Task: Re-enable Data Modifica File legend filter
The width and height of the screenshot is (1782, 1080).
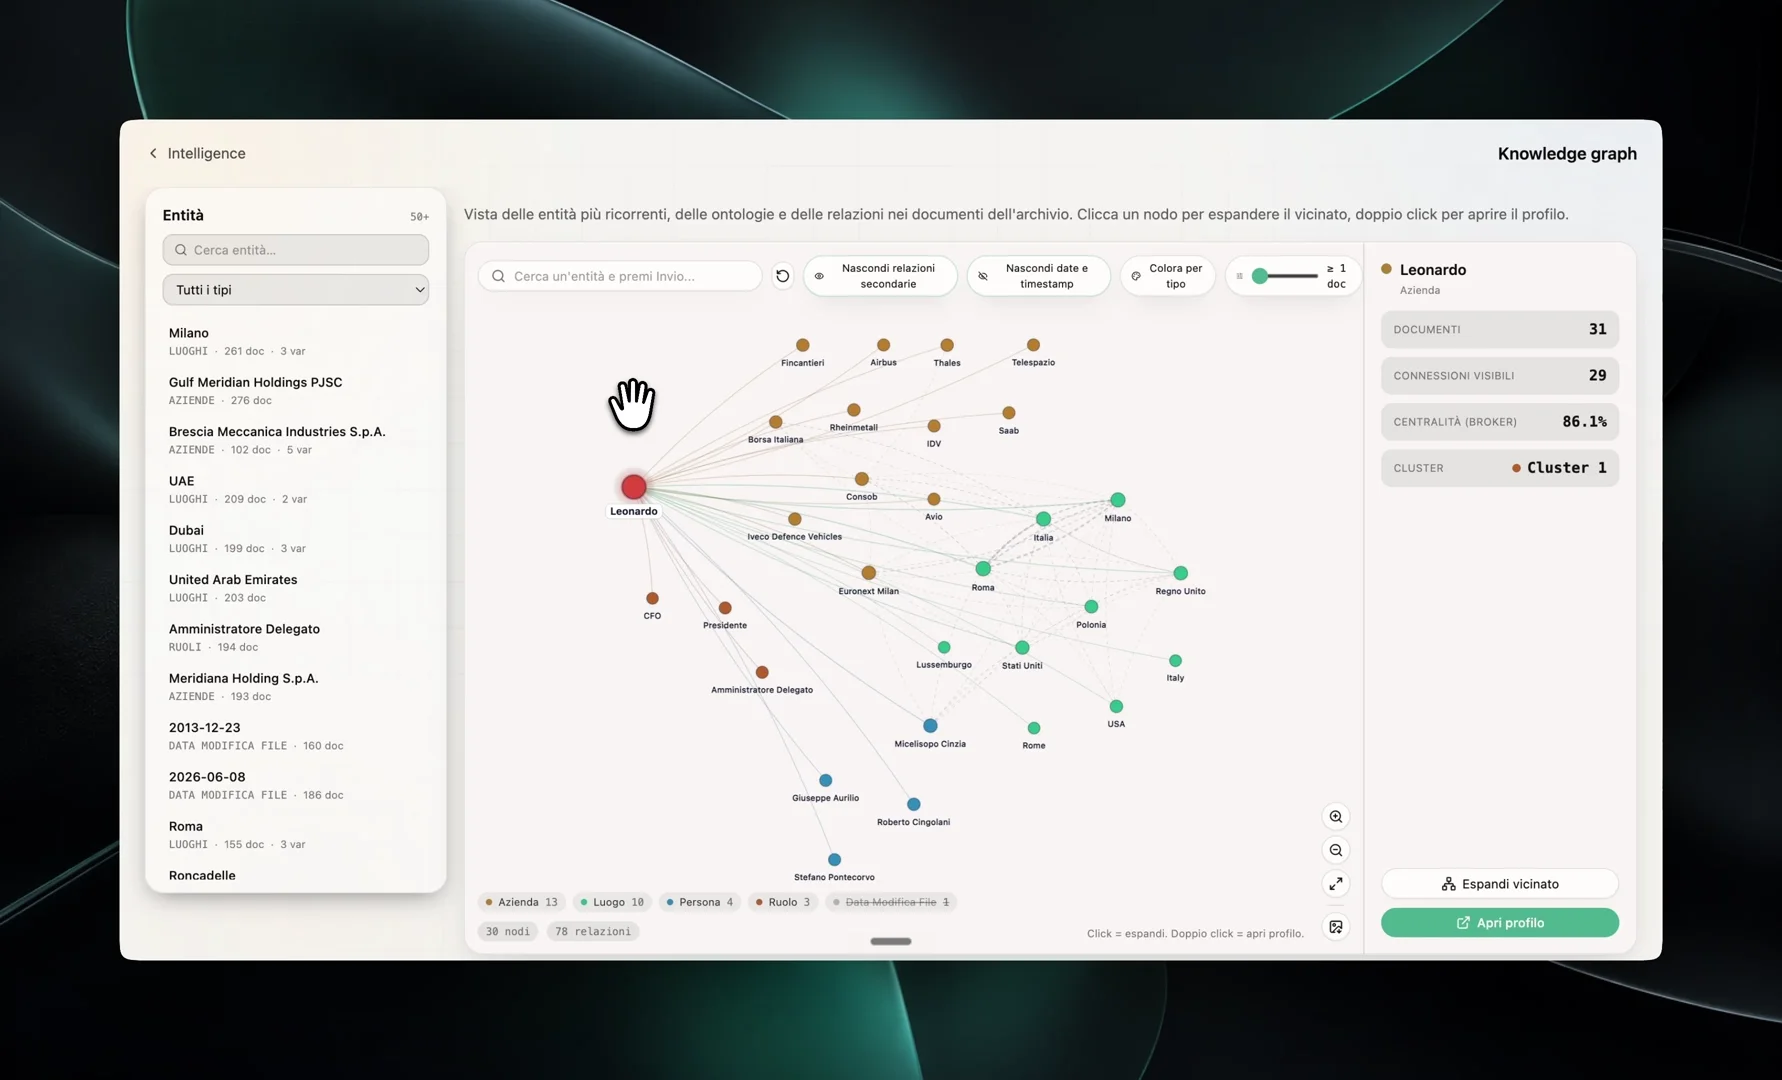Action: pyautogui.click(x=891, y=902)
